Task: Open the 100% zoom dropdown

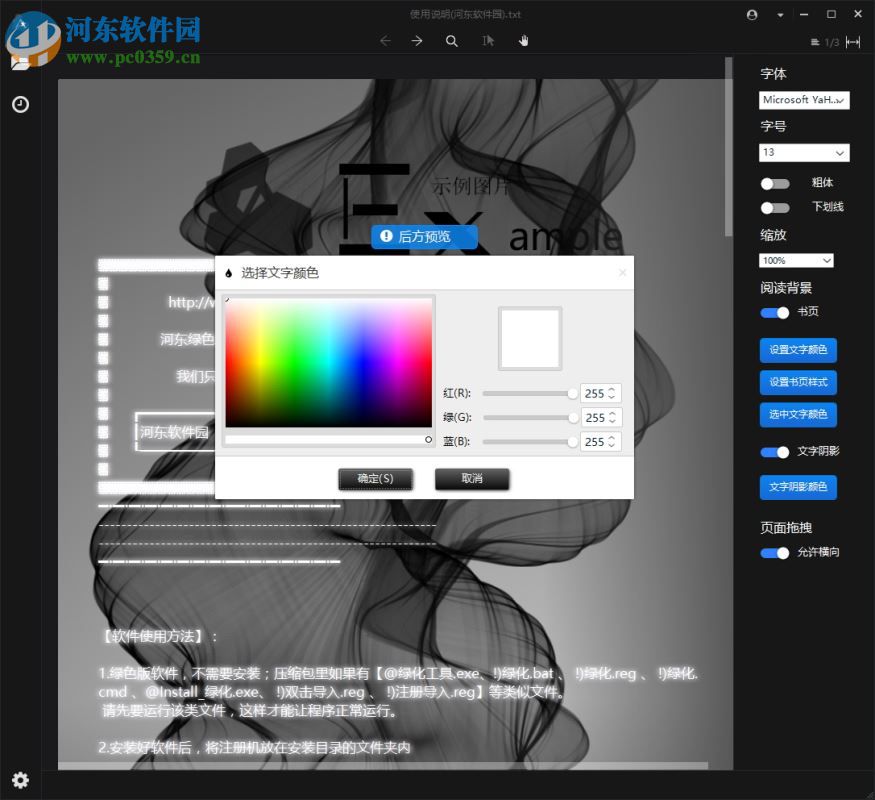Action: (796, 261)
